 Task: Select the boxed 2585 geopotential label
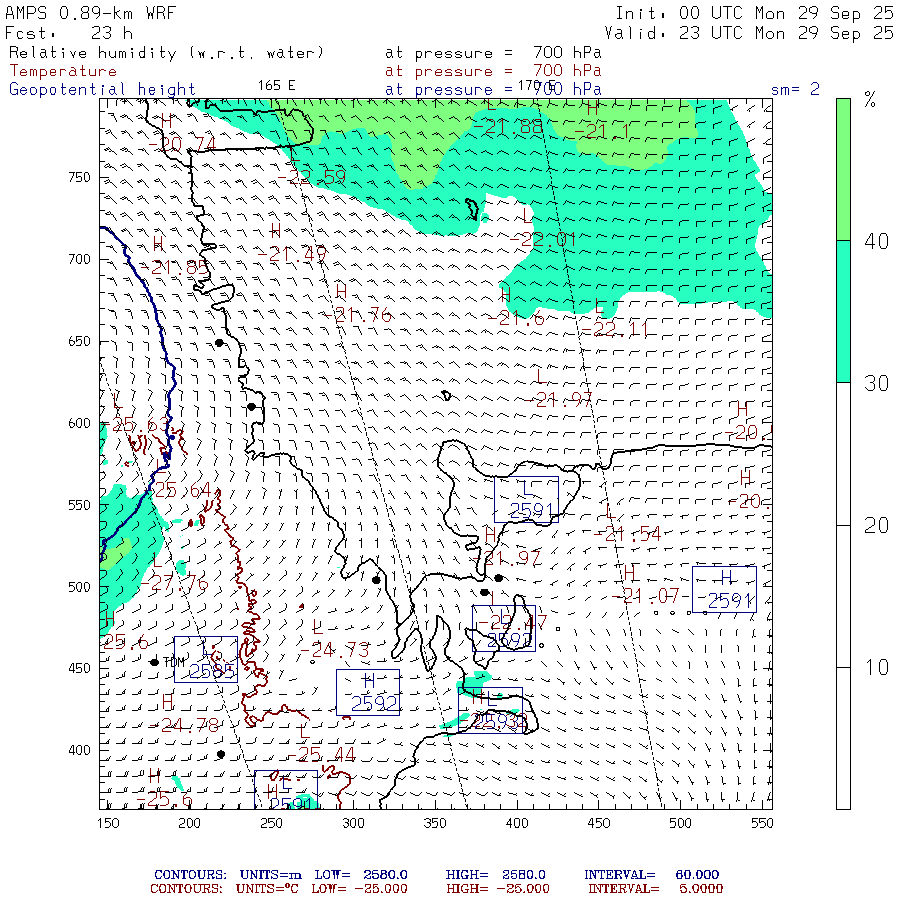pyautogui.click(x=206, y=660)
